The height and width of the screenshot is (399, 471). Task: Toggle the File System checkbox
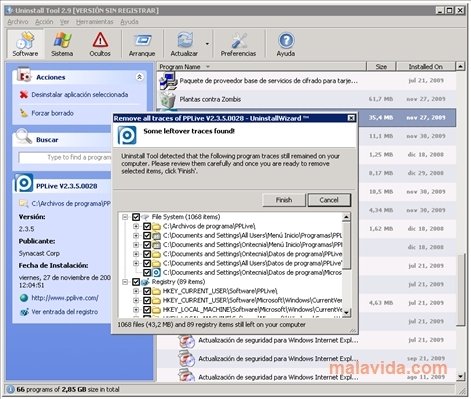[136, 217]
